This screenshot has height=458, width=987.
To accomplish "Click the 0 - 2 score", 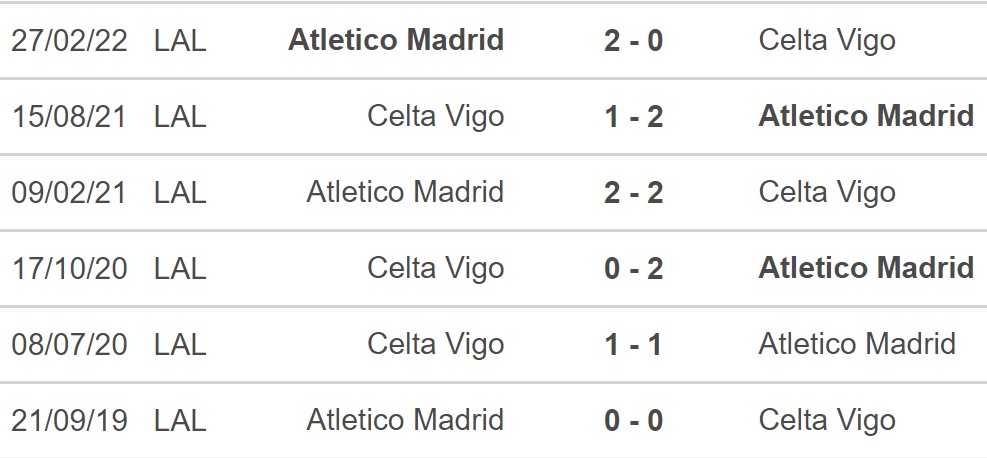I will tap(633, 269).
